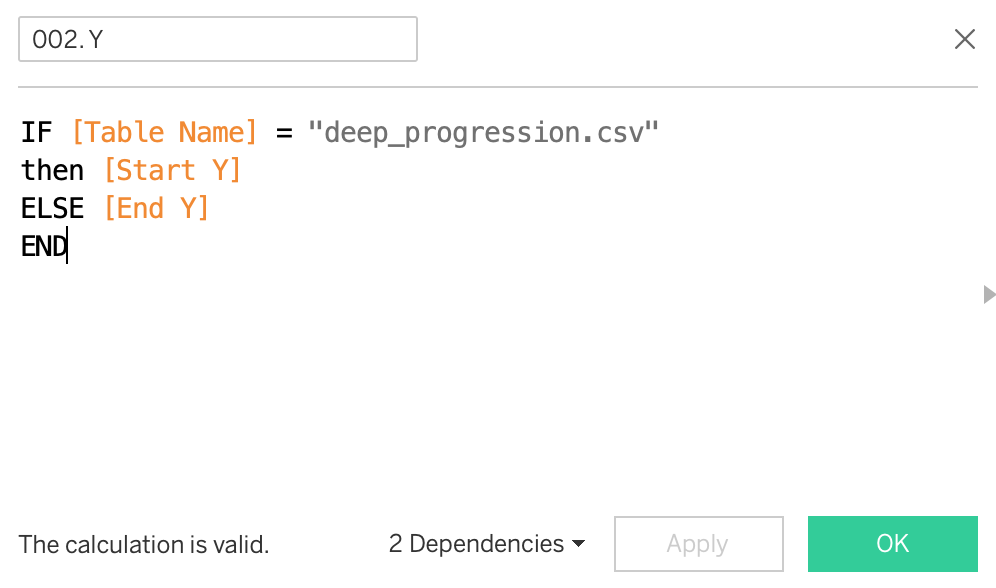Click the calculation name field 002. Y
The width and height of the screenshot is (996, 588).
[217, 40]
